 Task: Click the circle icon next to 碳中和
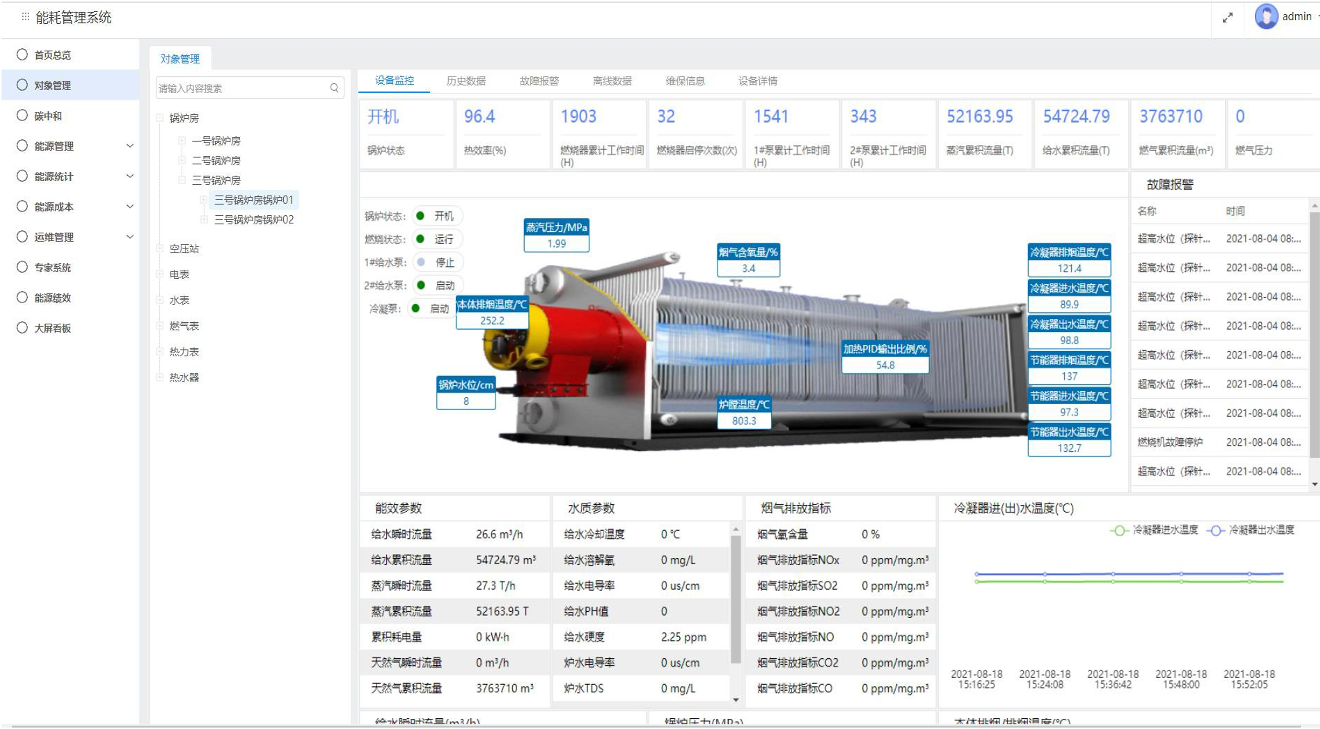(22, 116)
